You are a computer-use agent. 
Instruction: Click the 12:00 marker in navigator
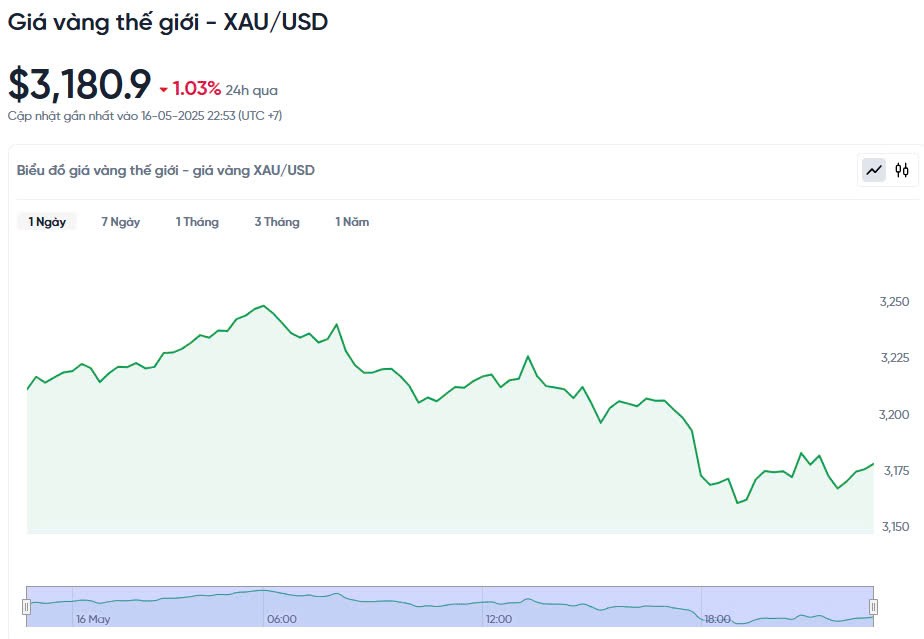click(499, 619)
